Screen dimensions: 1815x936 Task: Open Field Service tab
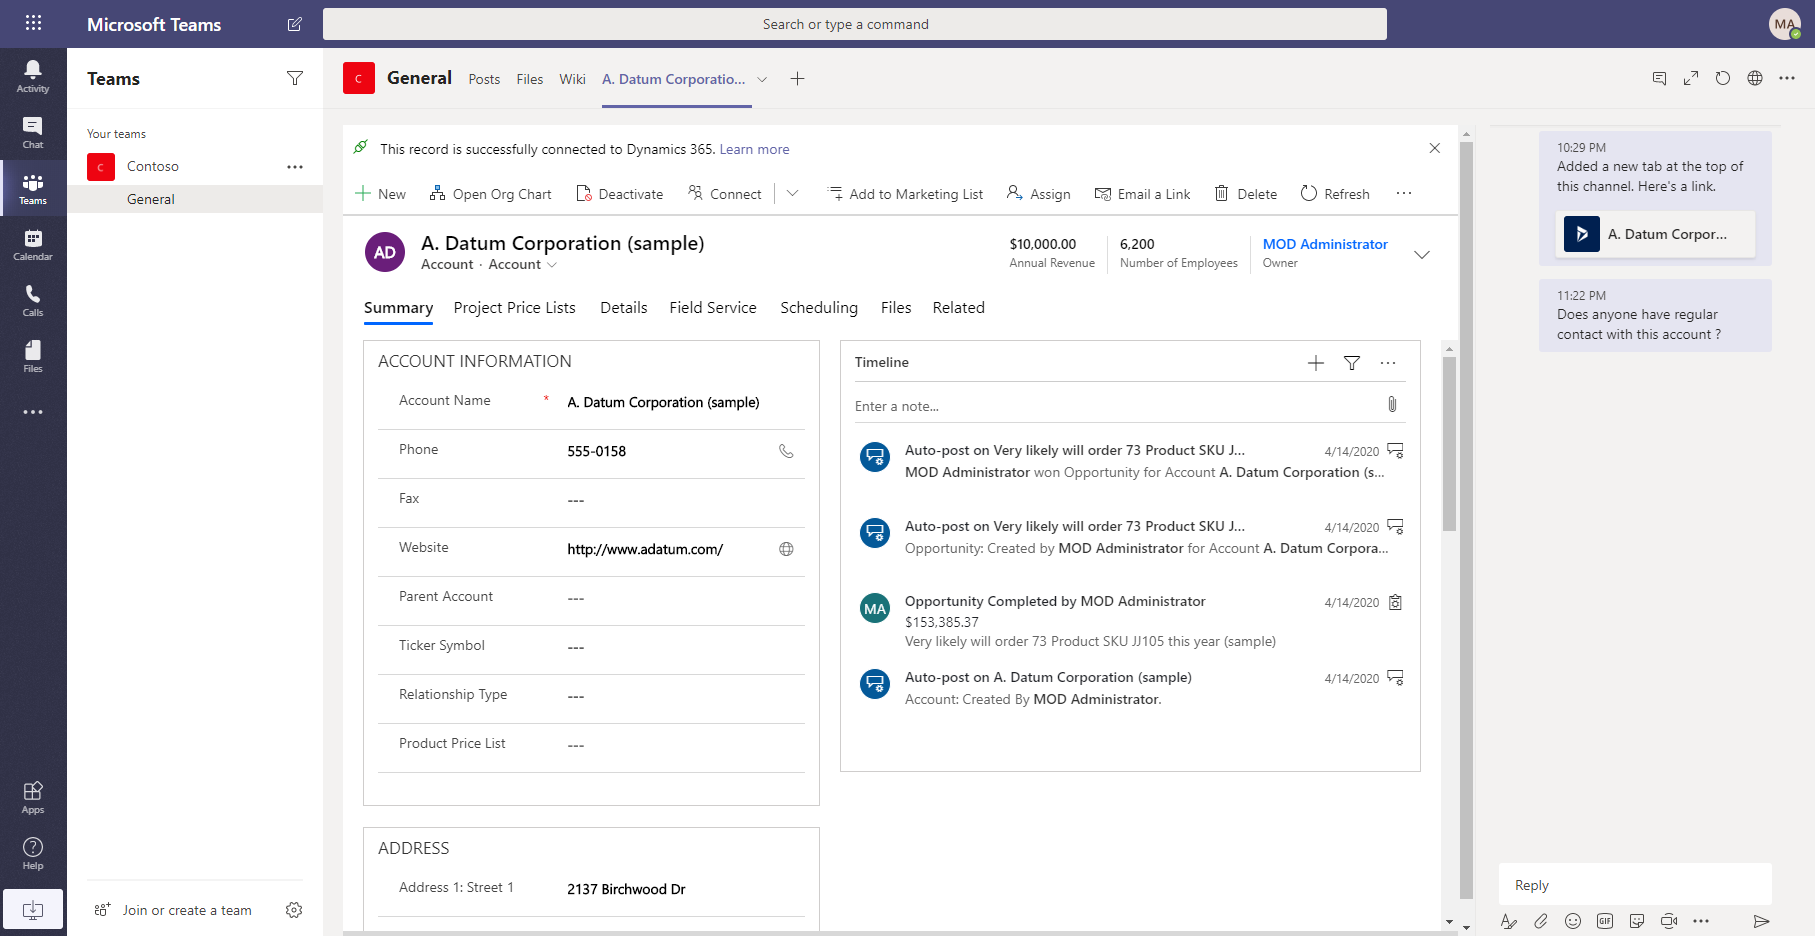(713, 308)
